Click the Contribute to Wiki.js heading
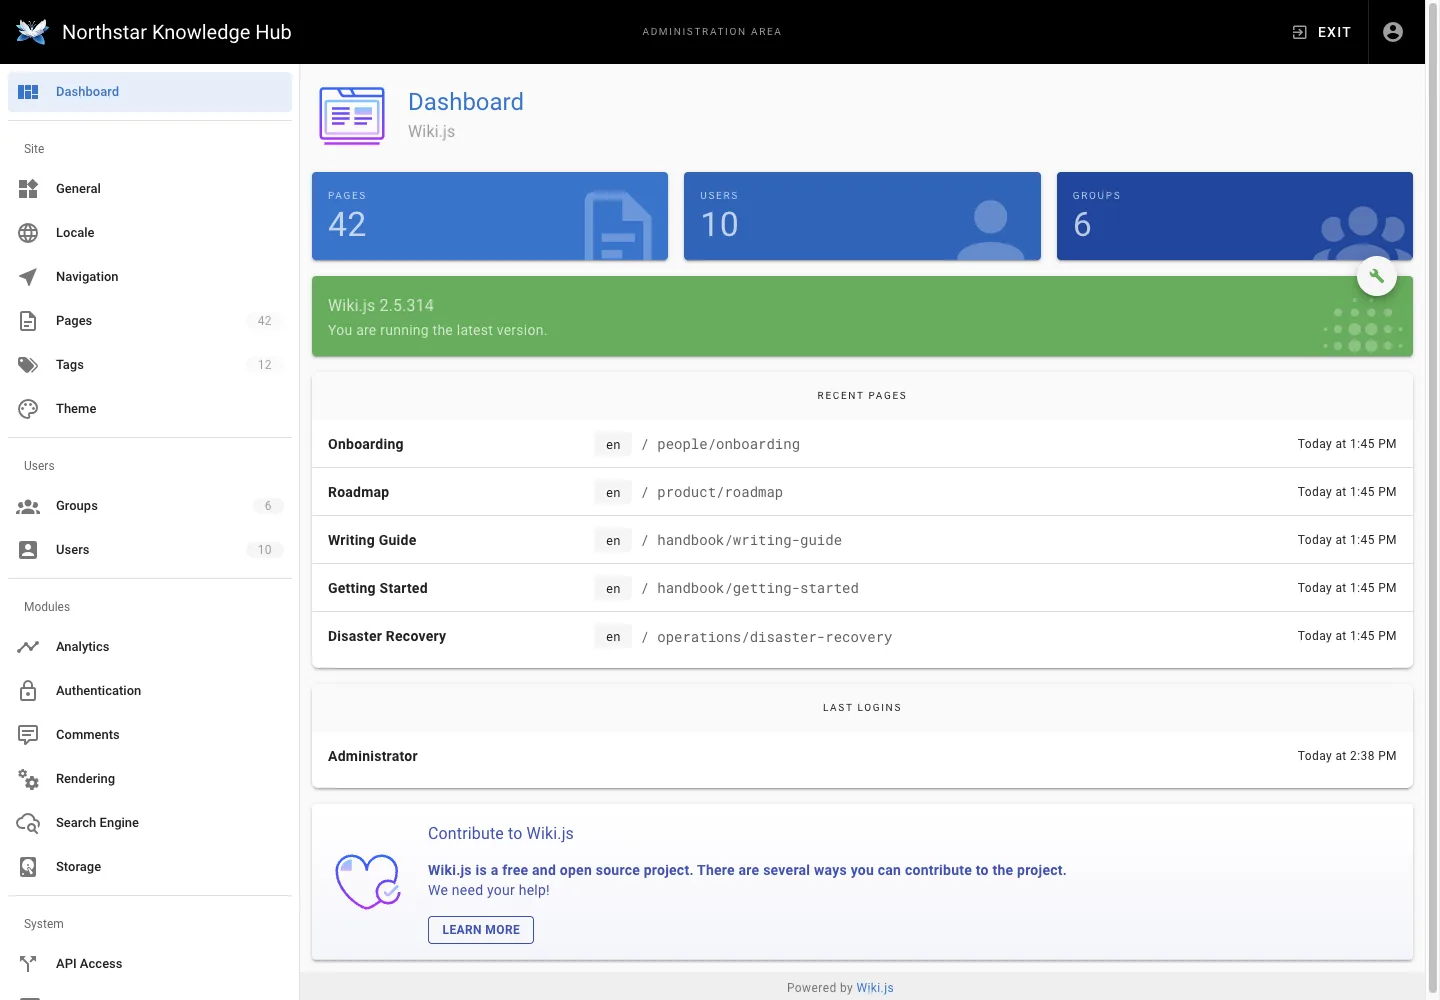Image resolution: width=1440 pixels, height=1000 pixels. pyautogui.click(x=501, y=834)
